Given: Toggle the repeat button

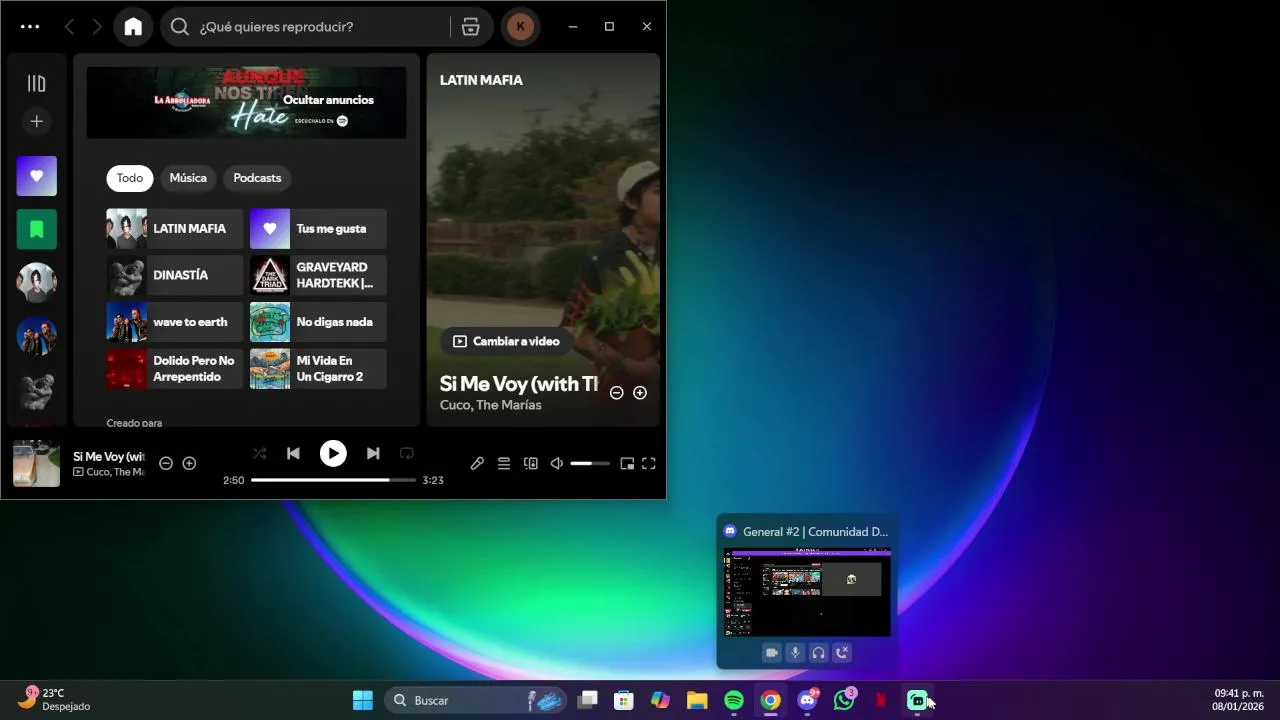Looking at the screenshot, I should 407,453.
